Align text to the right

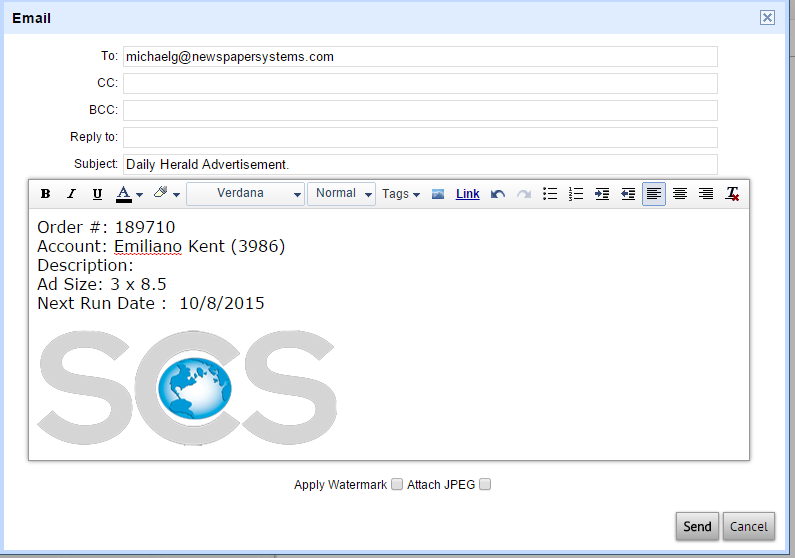point(706,194)
